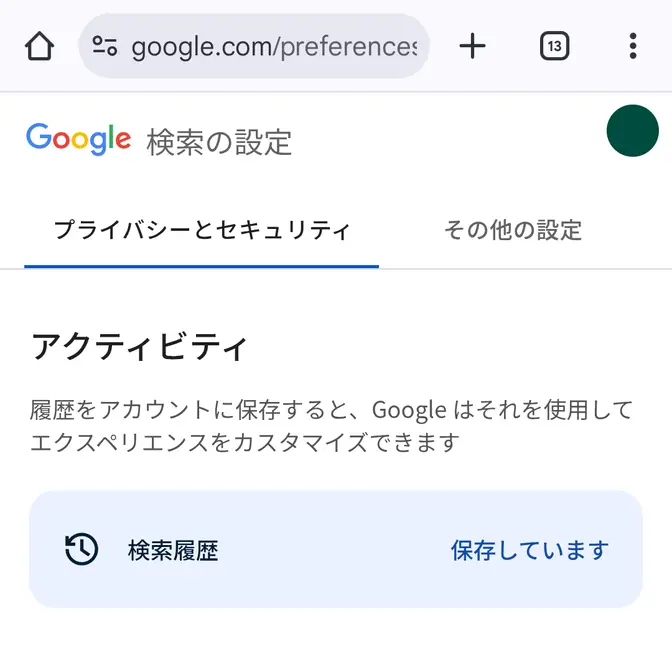This screenshot has width=672, height=672.
Task: Open the three-dot browser menu
Action: 632,46
